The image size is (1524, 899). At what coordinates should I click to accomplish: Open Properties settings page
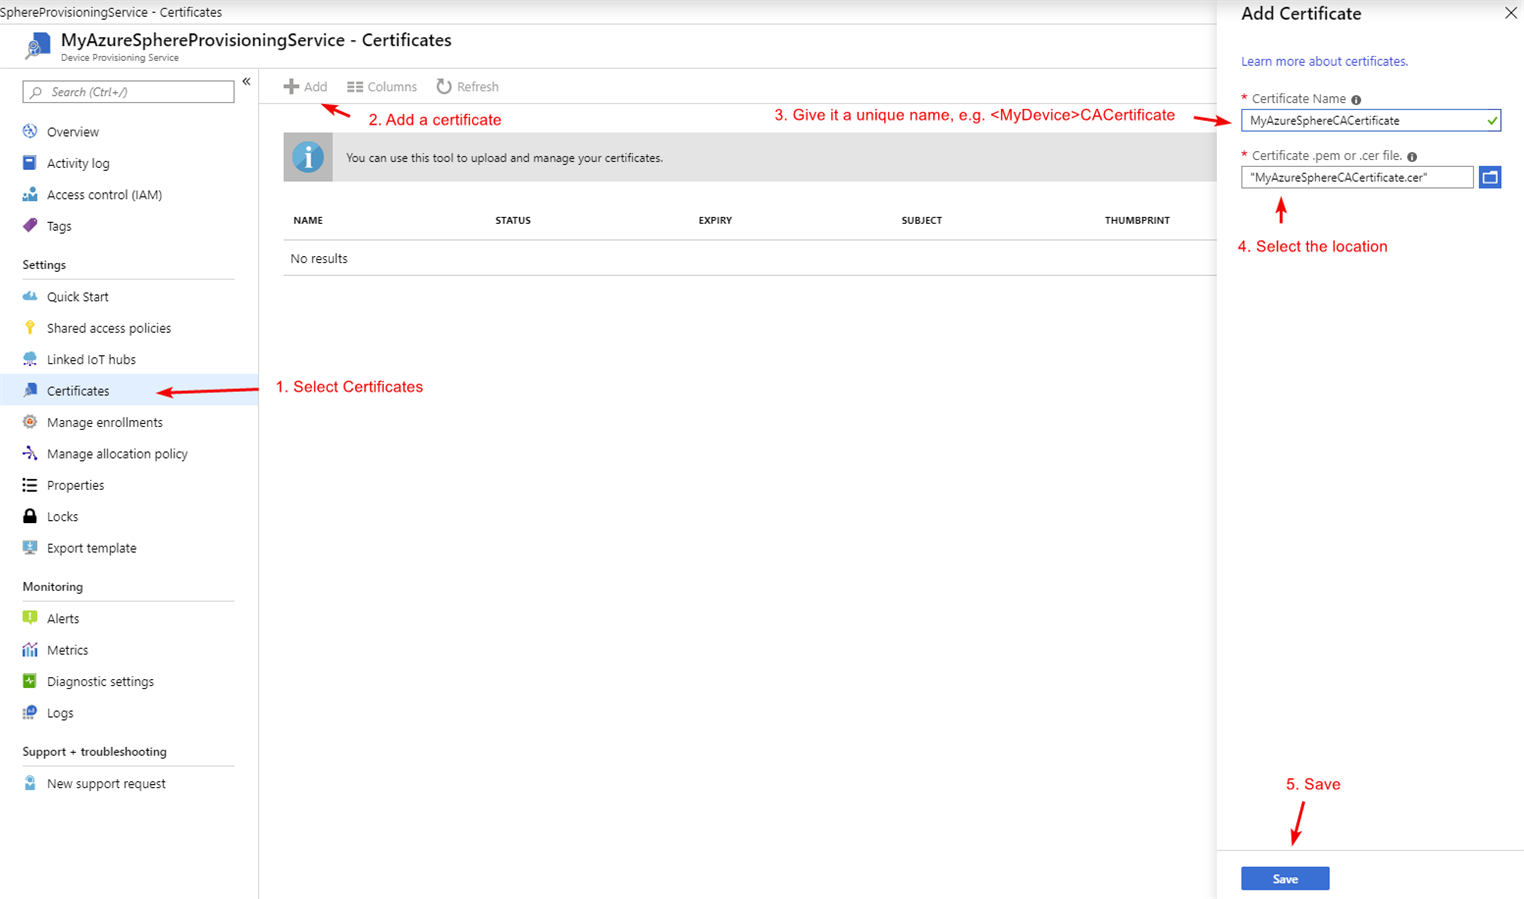coord(75,486)
